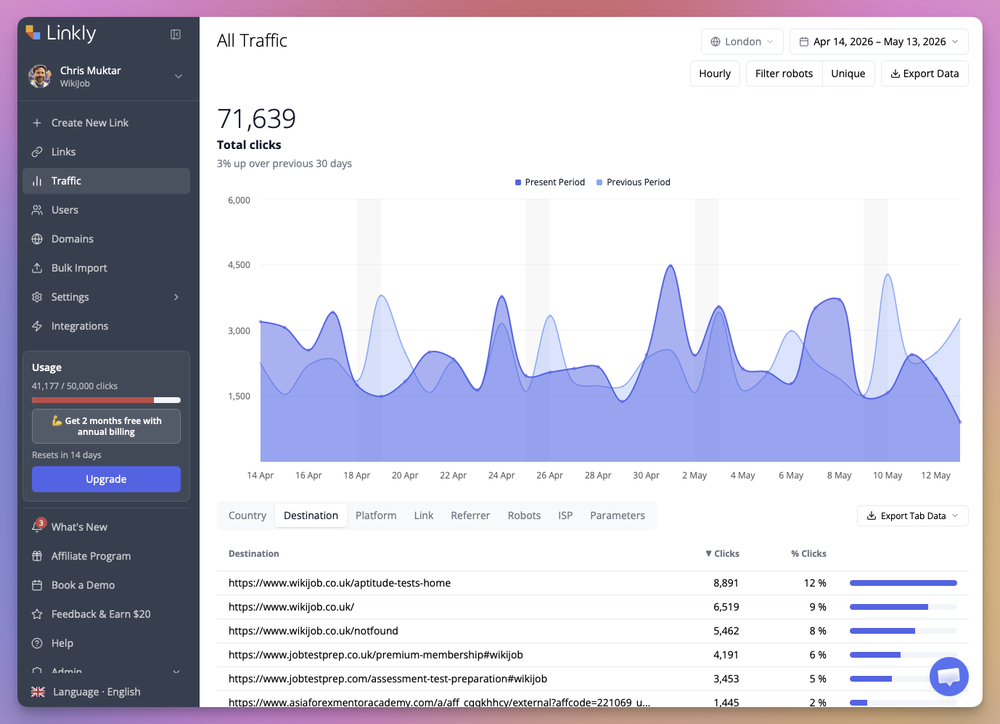Go to the Links section
The height and width of the screenshot is (724, 1000).
coord(106,152)
